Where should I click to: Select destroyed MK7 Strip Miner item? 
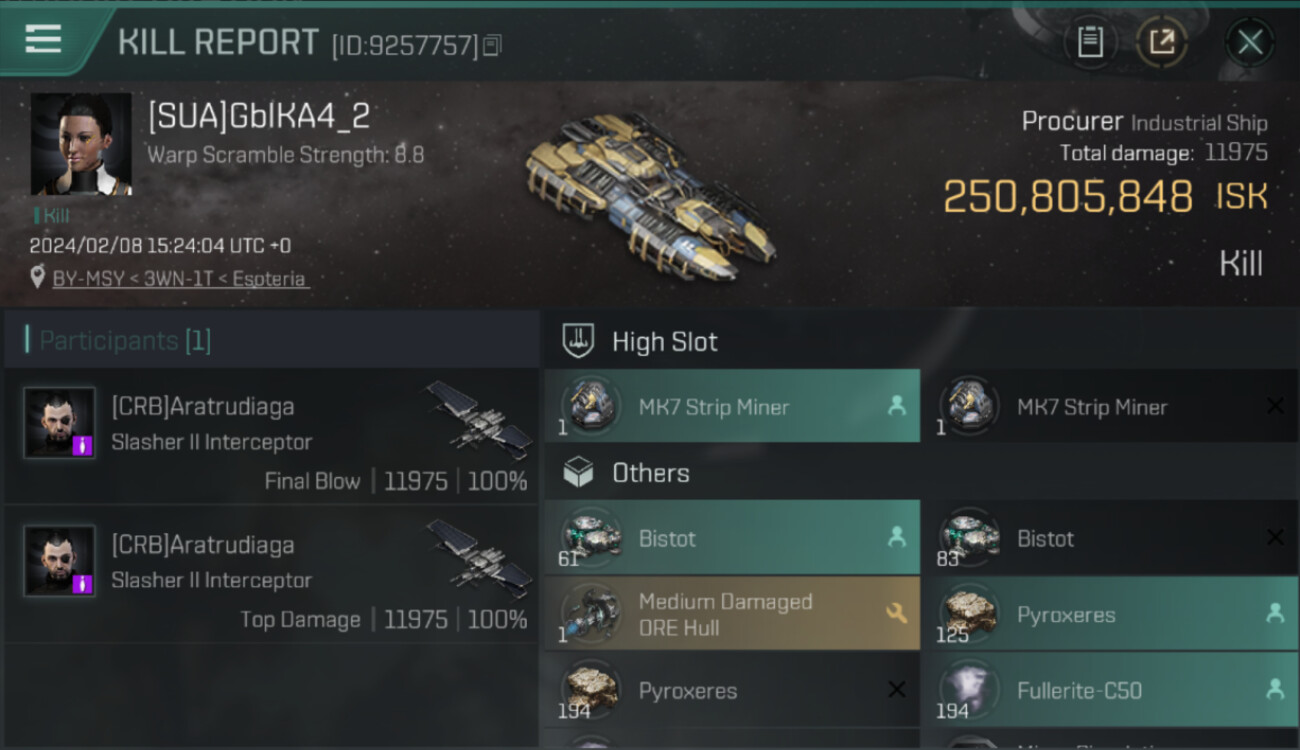point(1110,406)
